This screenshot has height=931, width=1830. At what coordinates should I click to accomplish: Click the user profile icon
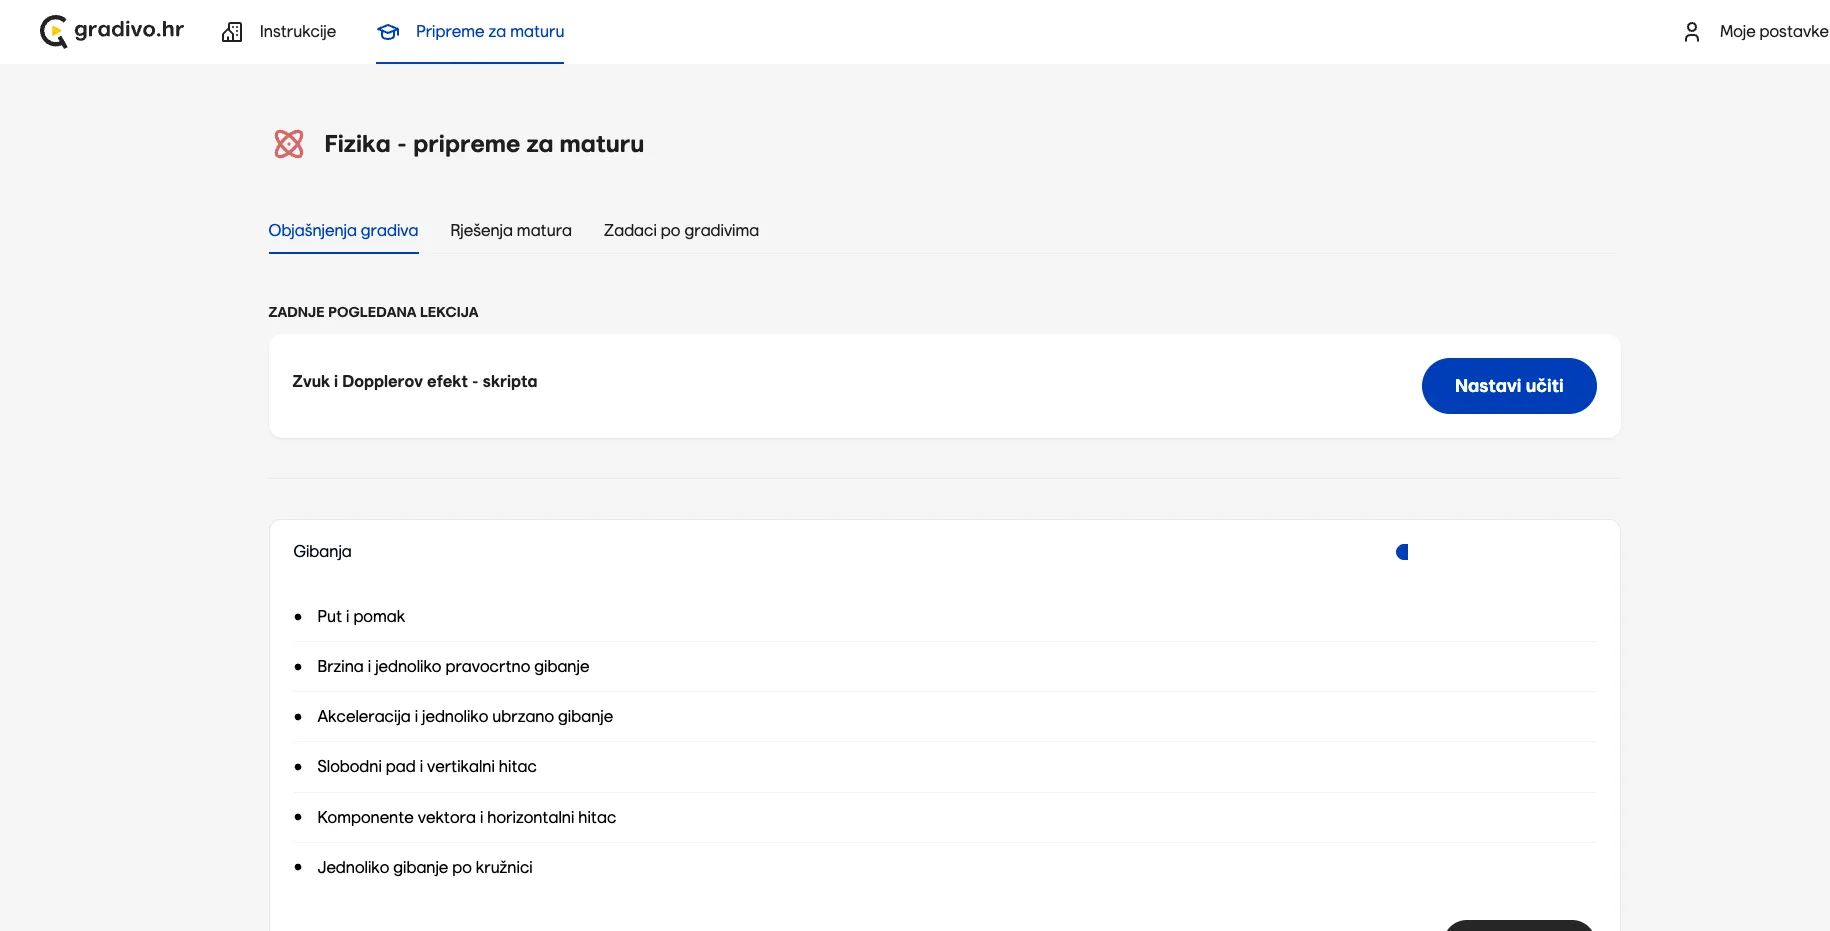point(1691,32)
